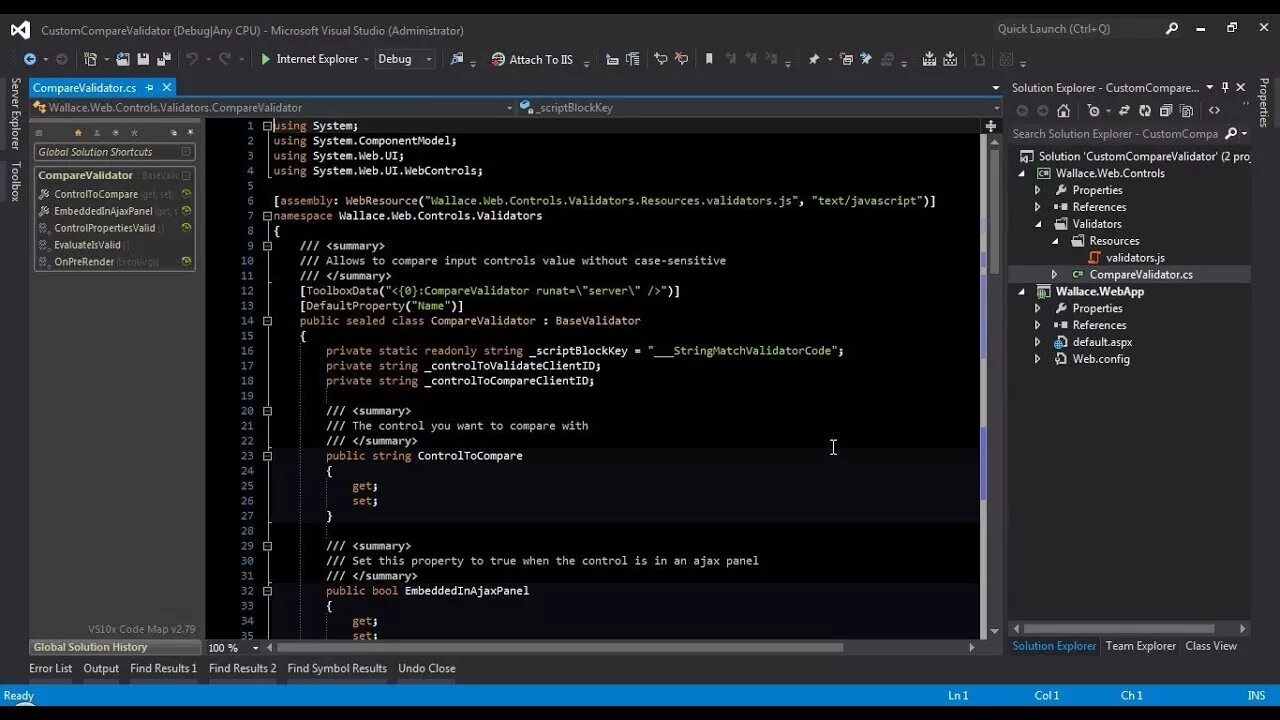Collapse the namespace block at line 7

267,216
